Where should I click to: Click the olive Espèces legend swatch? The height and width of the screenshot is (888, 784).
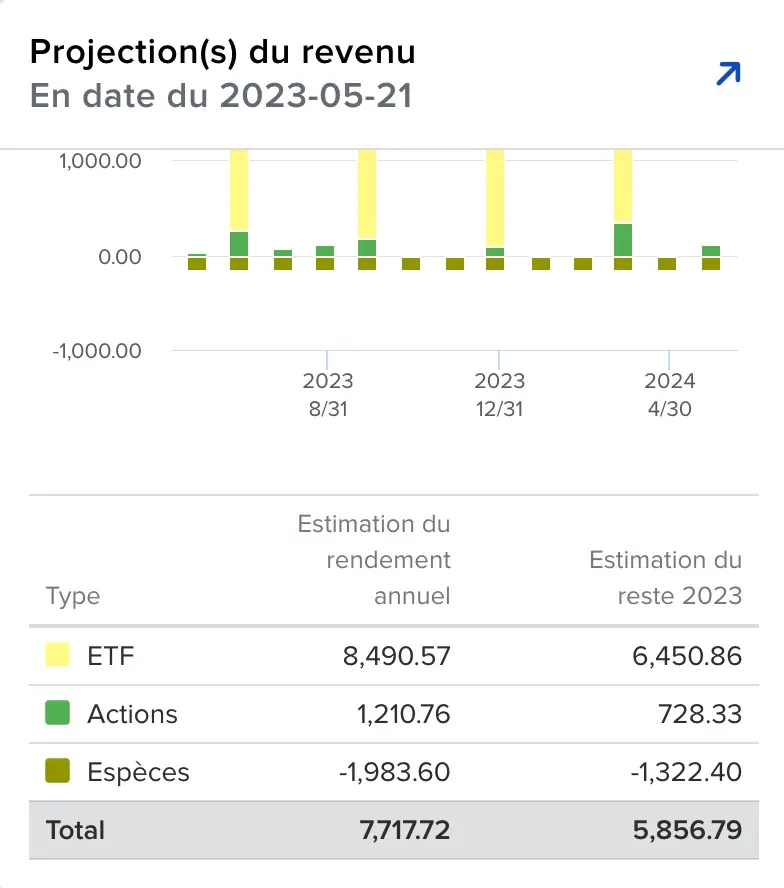point(57,771)
